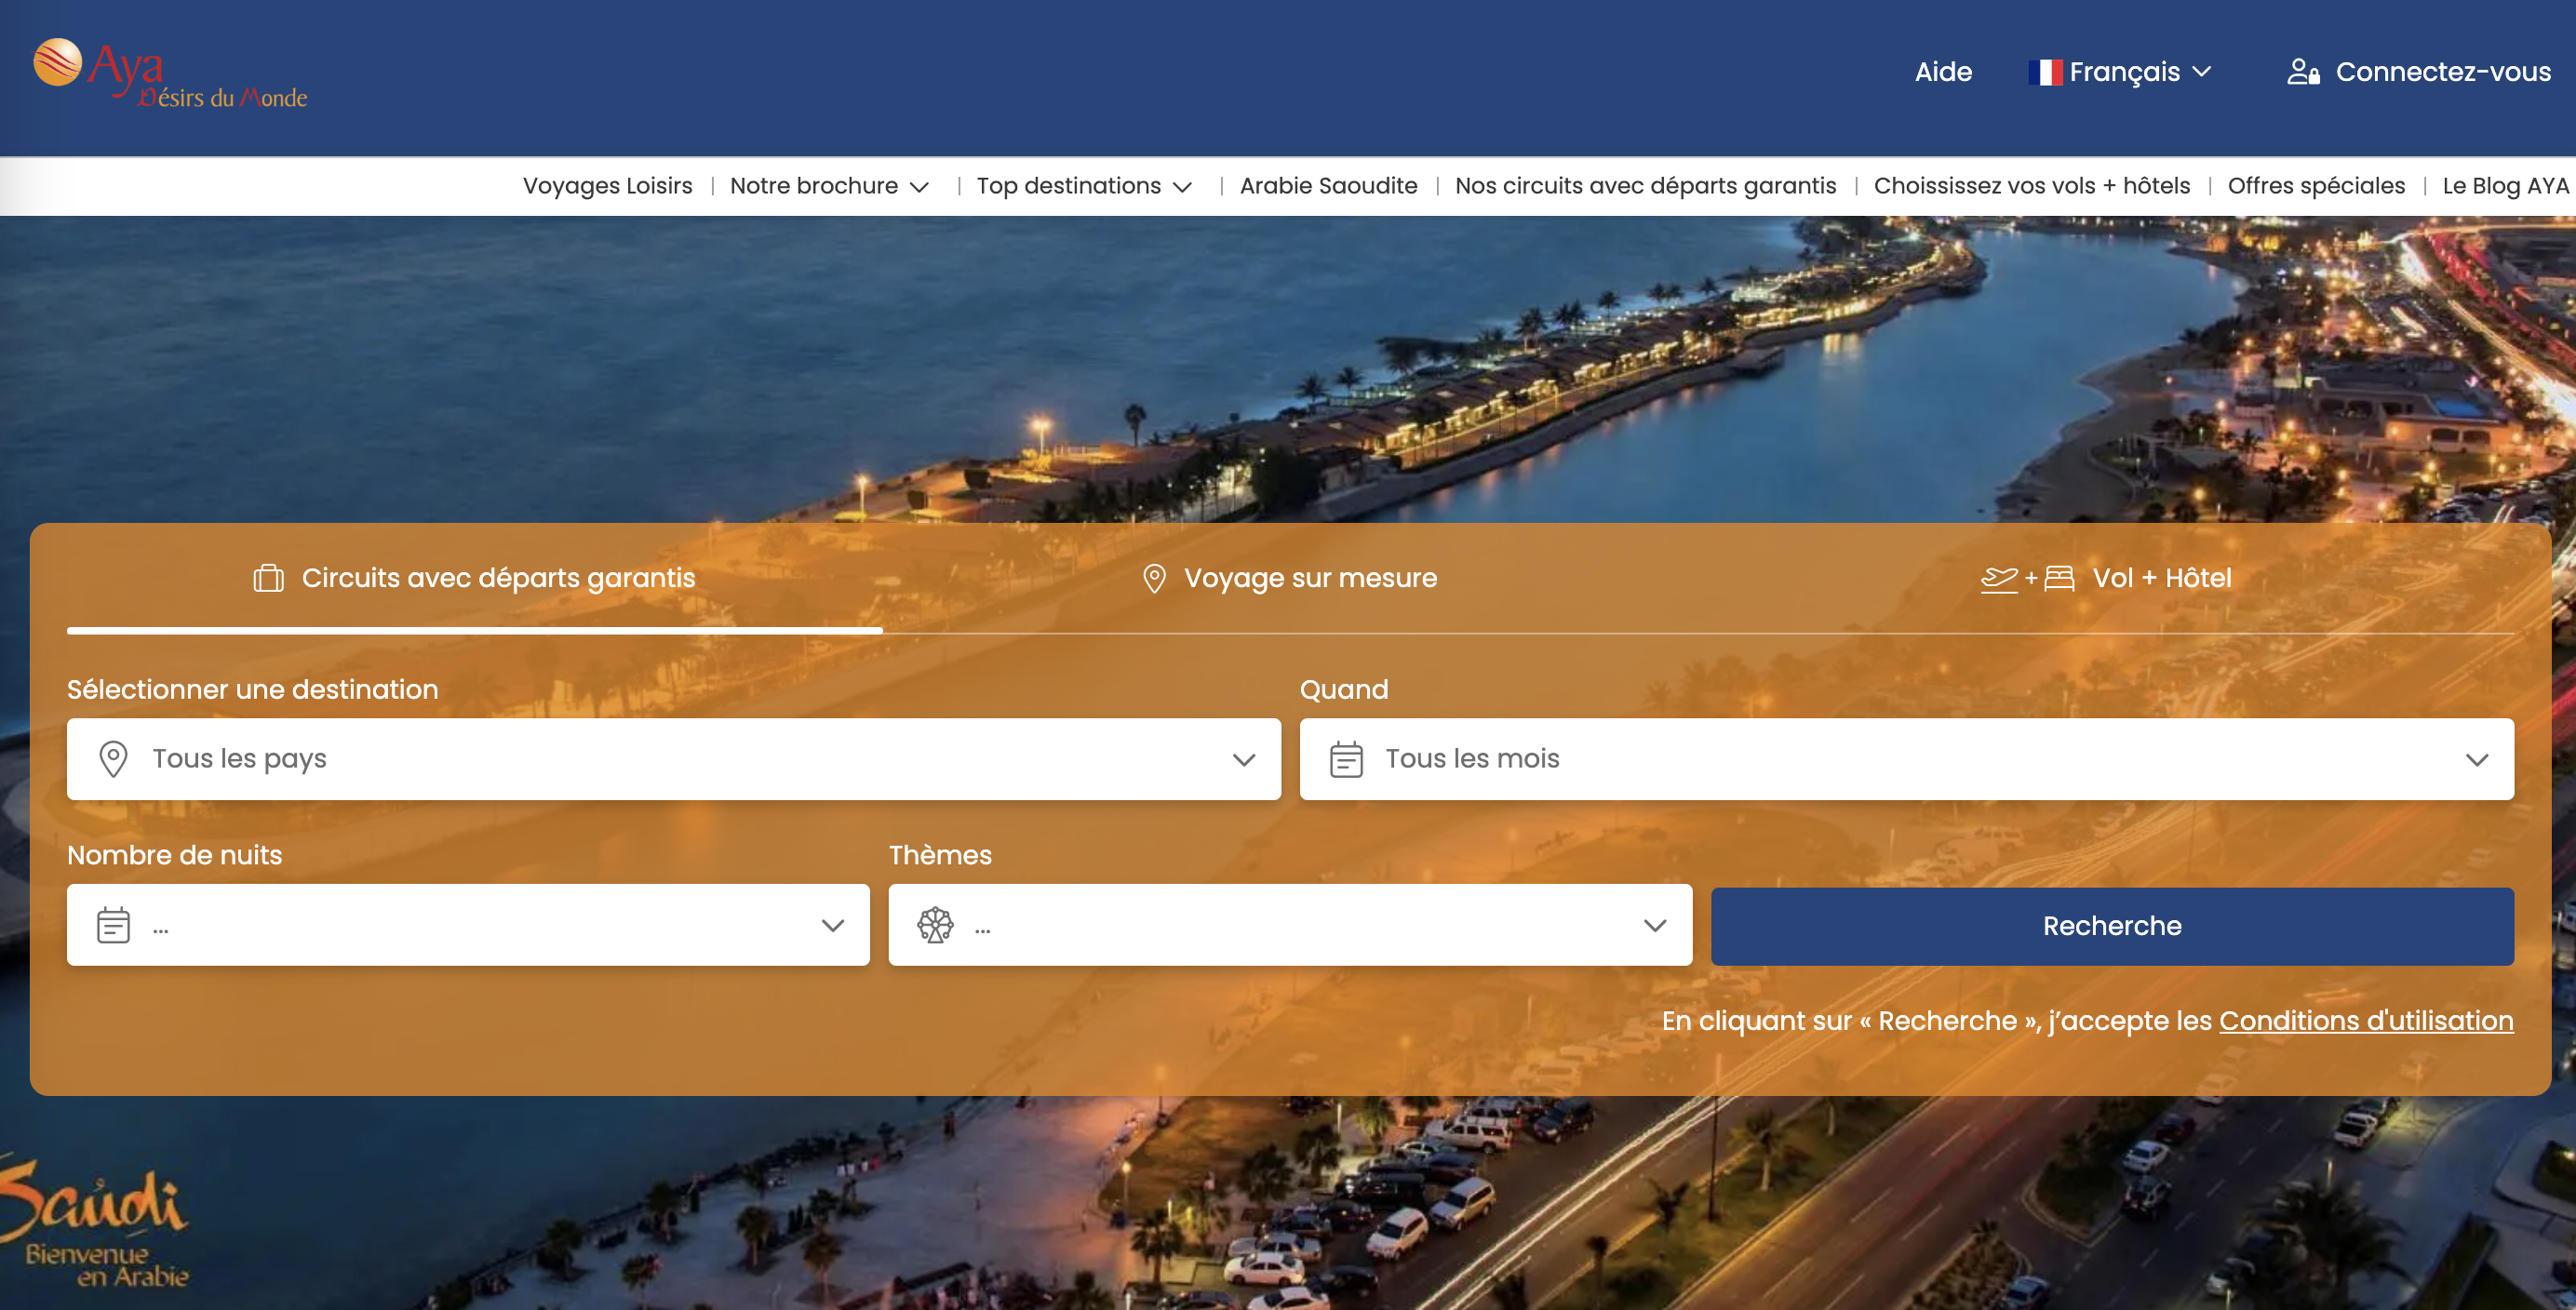Click the suitcase icon on Circuits tab

pos(268,578)
